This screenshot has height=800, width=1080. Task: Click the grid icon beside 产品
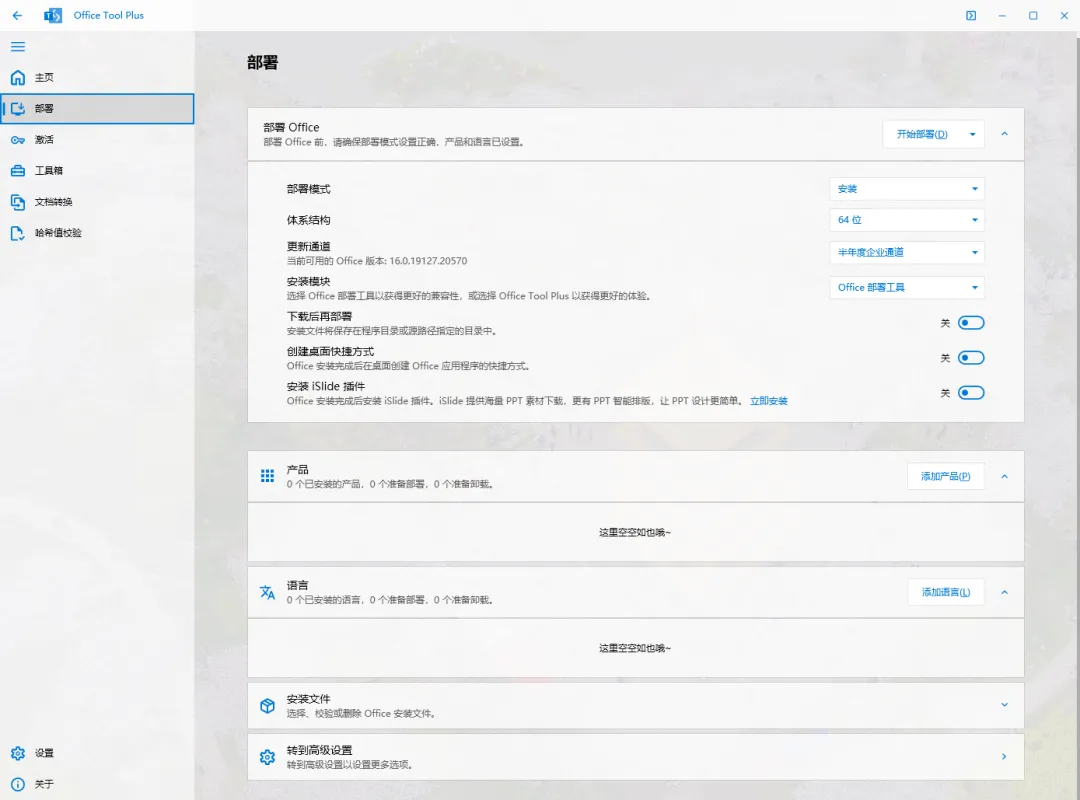(x=267, y=475)
